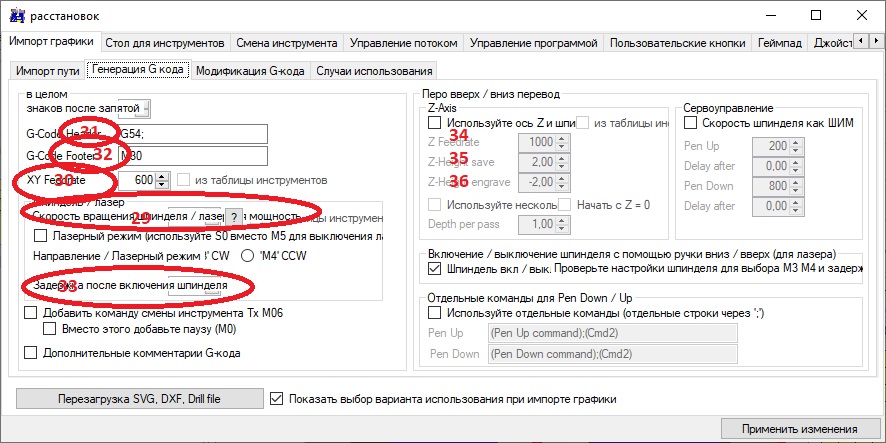Screen dimensions: 886x443
Task: Select the 'M4' CCW radio button
Action: 246,254
